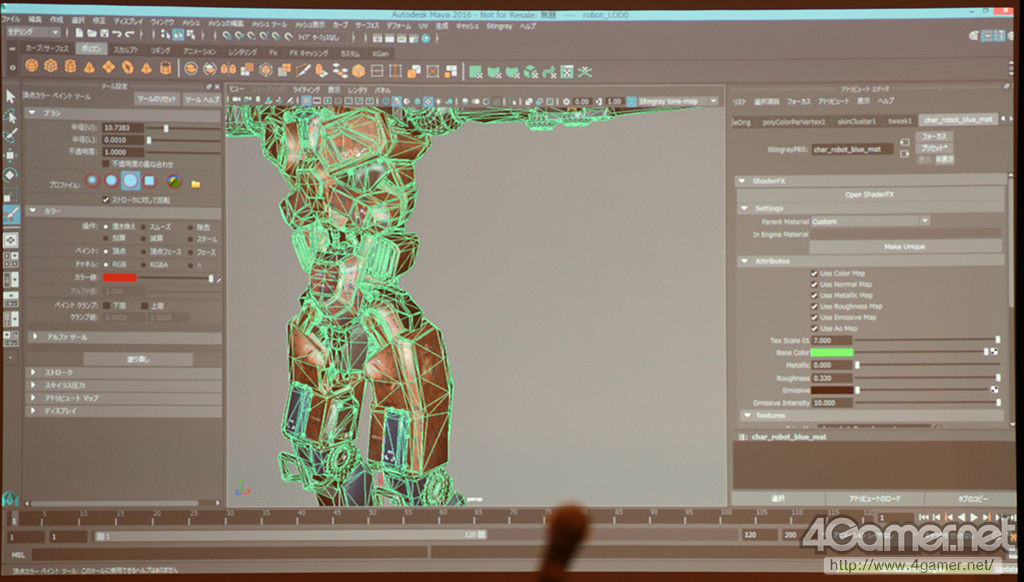Image resolution: width=1024 pixels, height=582 pixels.
Task: Create a polygon pipe from the shelf
Action: tap(166, 67)
